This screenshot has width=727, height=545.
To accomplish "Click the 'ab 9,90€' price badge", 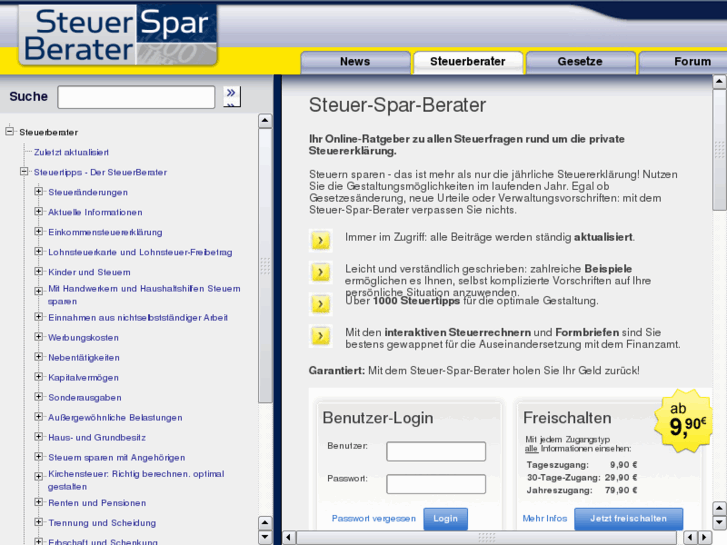I will (x=684, y=421).
